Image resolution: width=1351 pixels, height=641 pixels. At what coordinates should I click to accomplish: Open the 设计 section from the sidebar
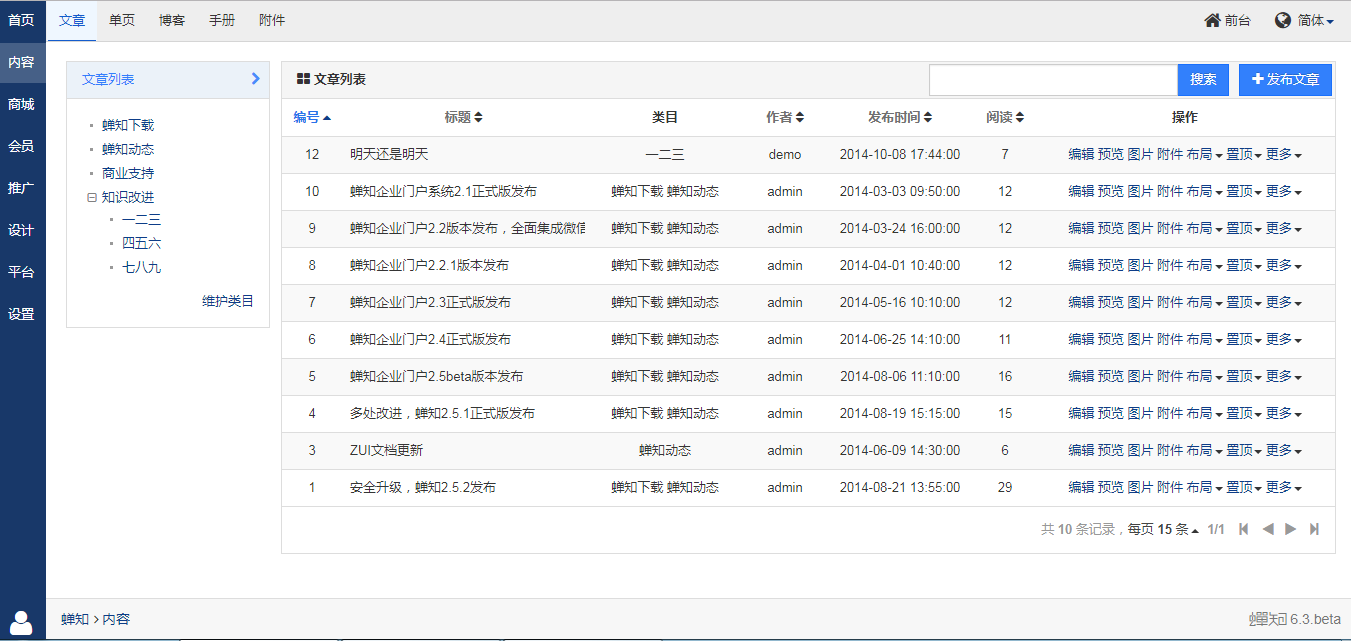tap(21, 229)
